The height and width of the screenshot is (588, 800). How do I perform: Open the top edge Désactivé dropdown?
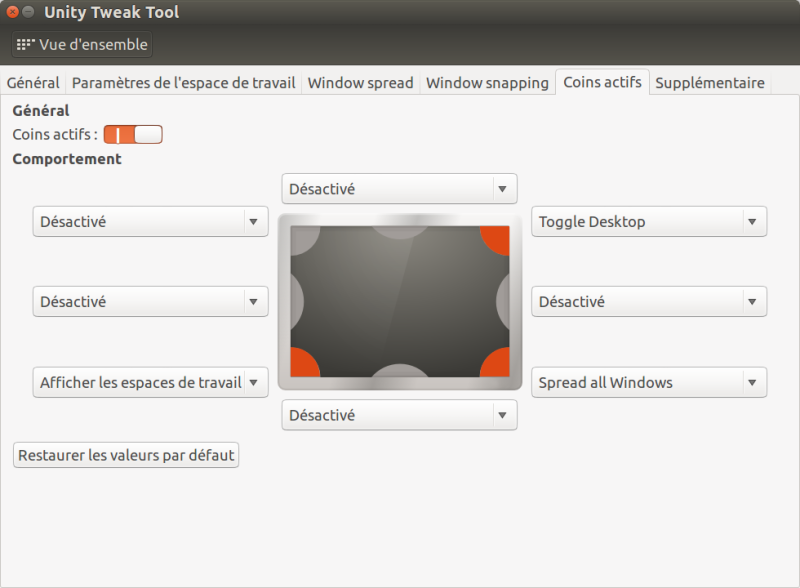399,189
